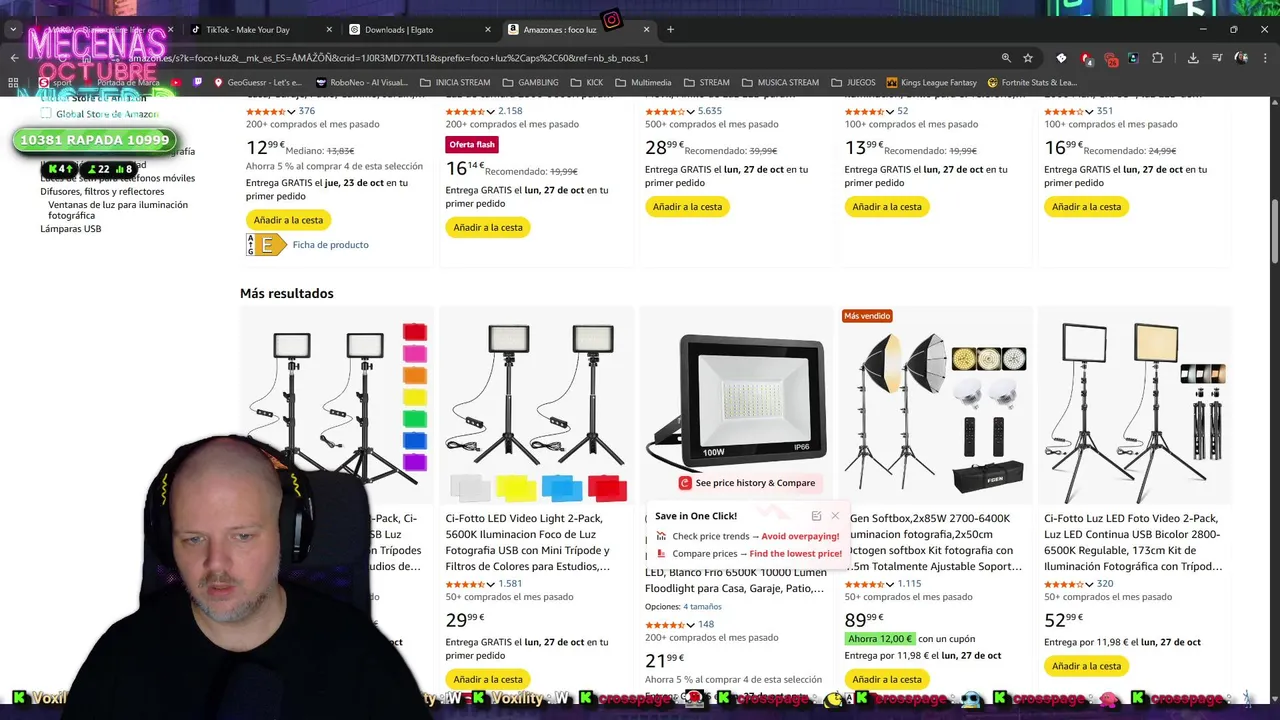Click the teal person extension icon

[x=1134, y=58]
